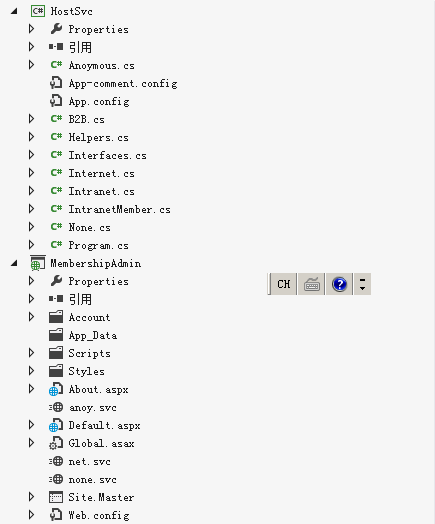
Task: Expand the Scripts folder
Action: (31, 353)
